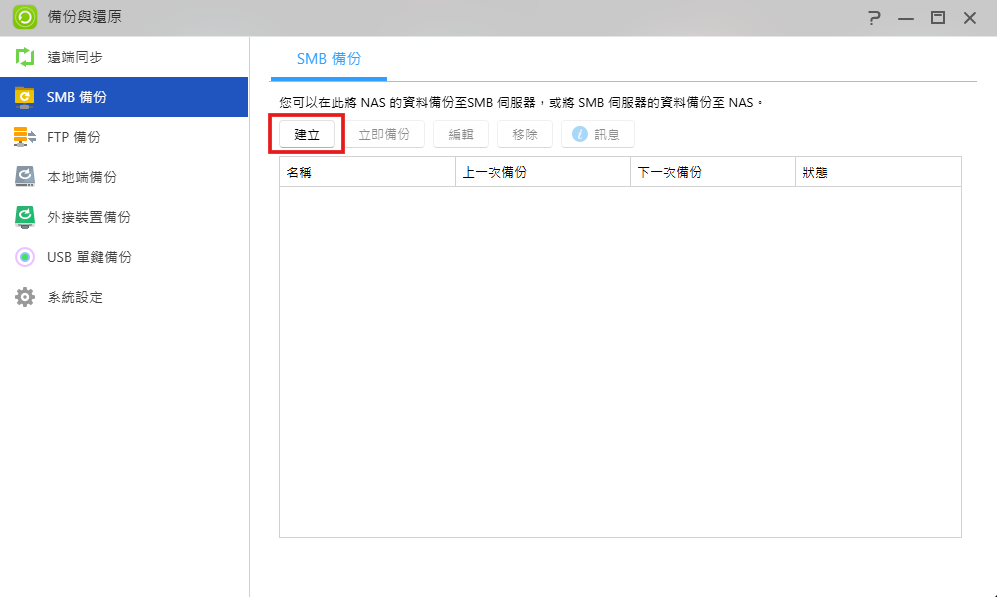Click the 備份與還原 app logo icon
The image size is (997, 597).
pos(25,17)
